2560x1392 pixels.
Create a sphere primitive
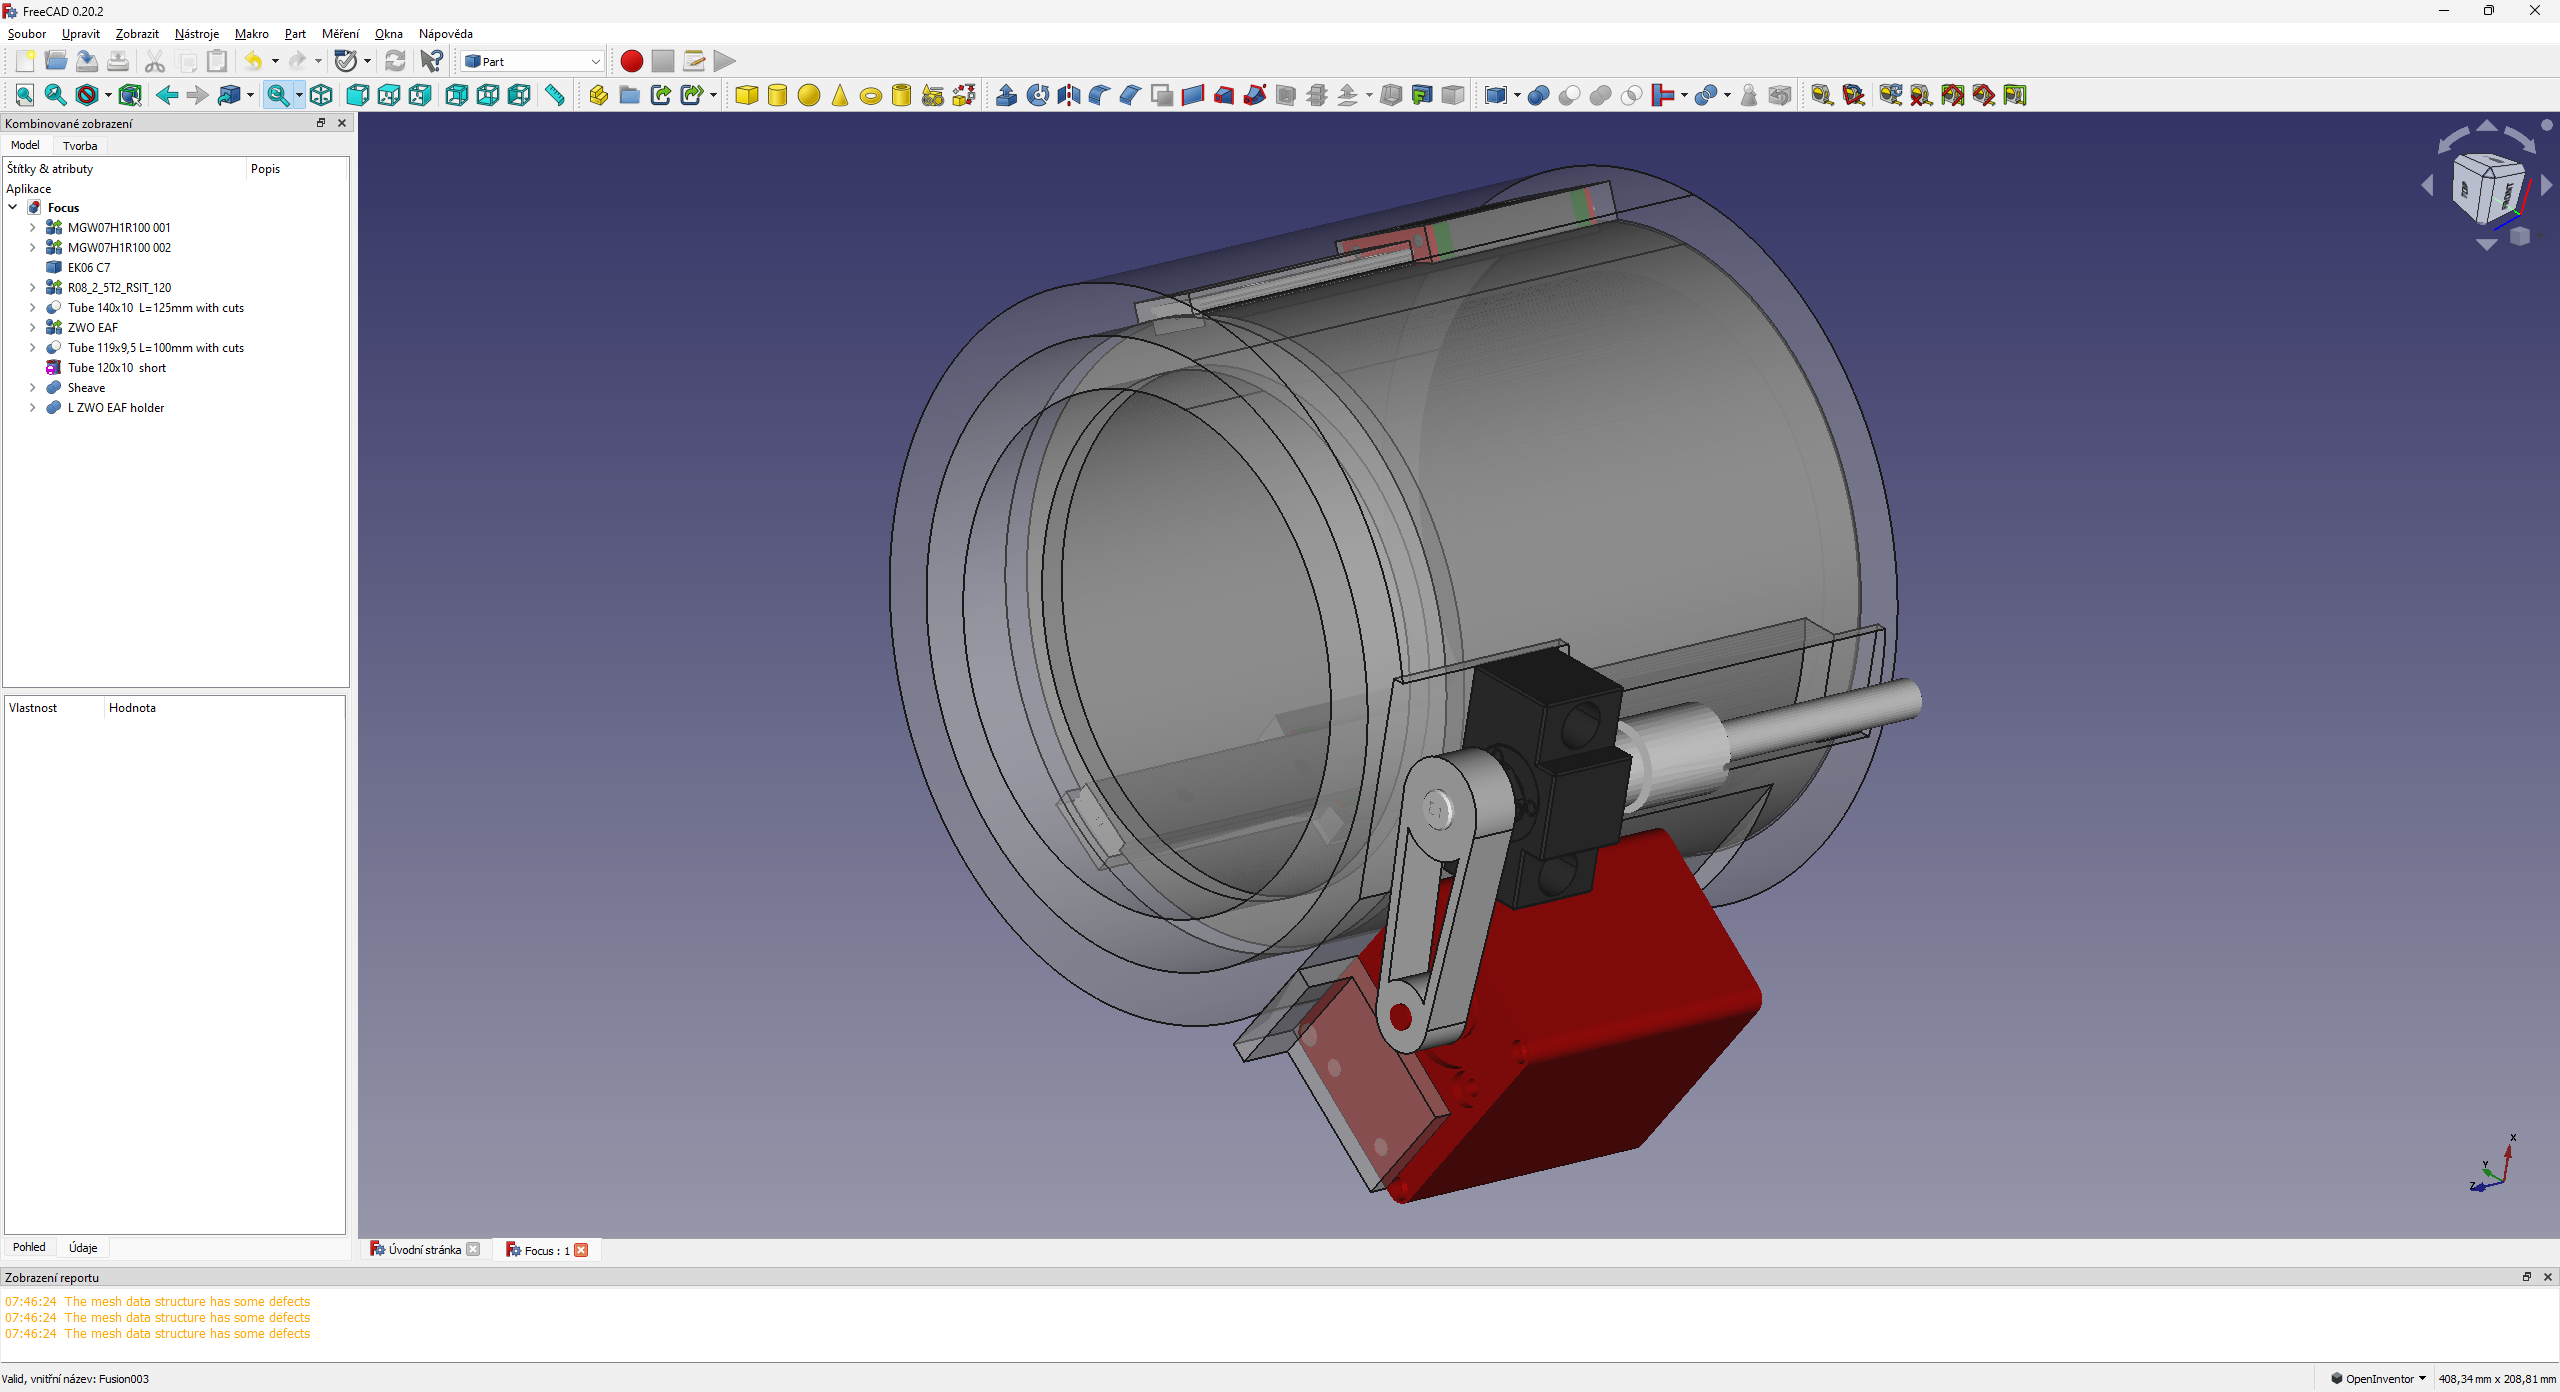pyautogui.click(x=808, y=95)
